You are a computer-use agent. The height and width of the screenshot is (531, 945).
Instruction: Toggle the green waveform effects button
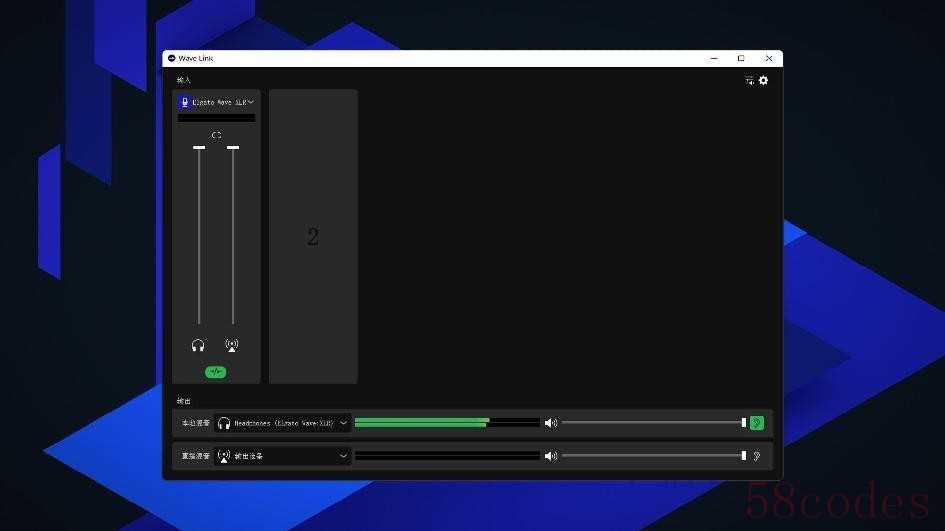216,372
